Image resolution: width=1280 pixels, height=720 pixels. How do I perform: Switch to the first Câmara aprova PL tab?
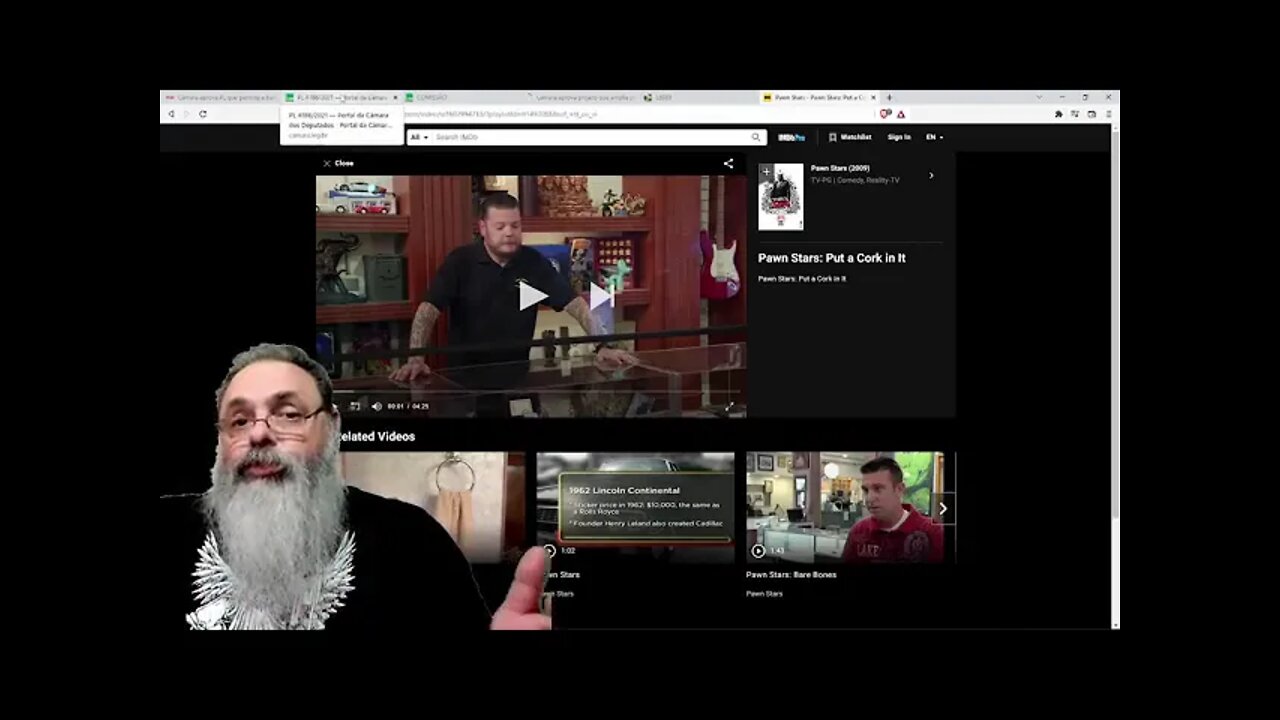(220, 98)
